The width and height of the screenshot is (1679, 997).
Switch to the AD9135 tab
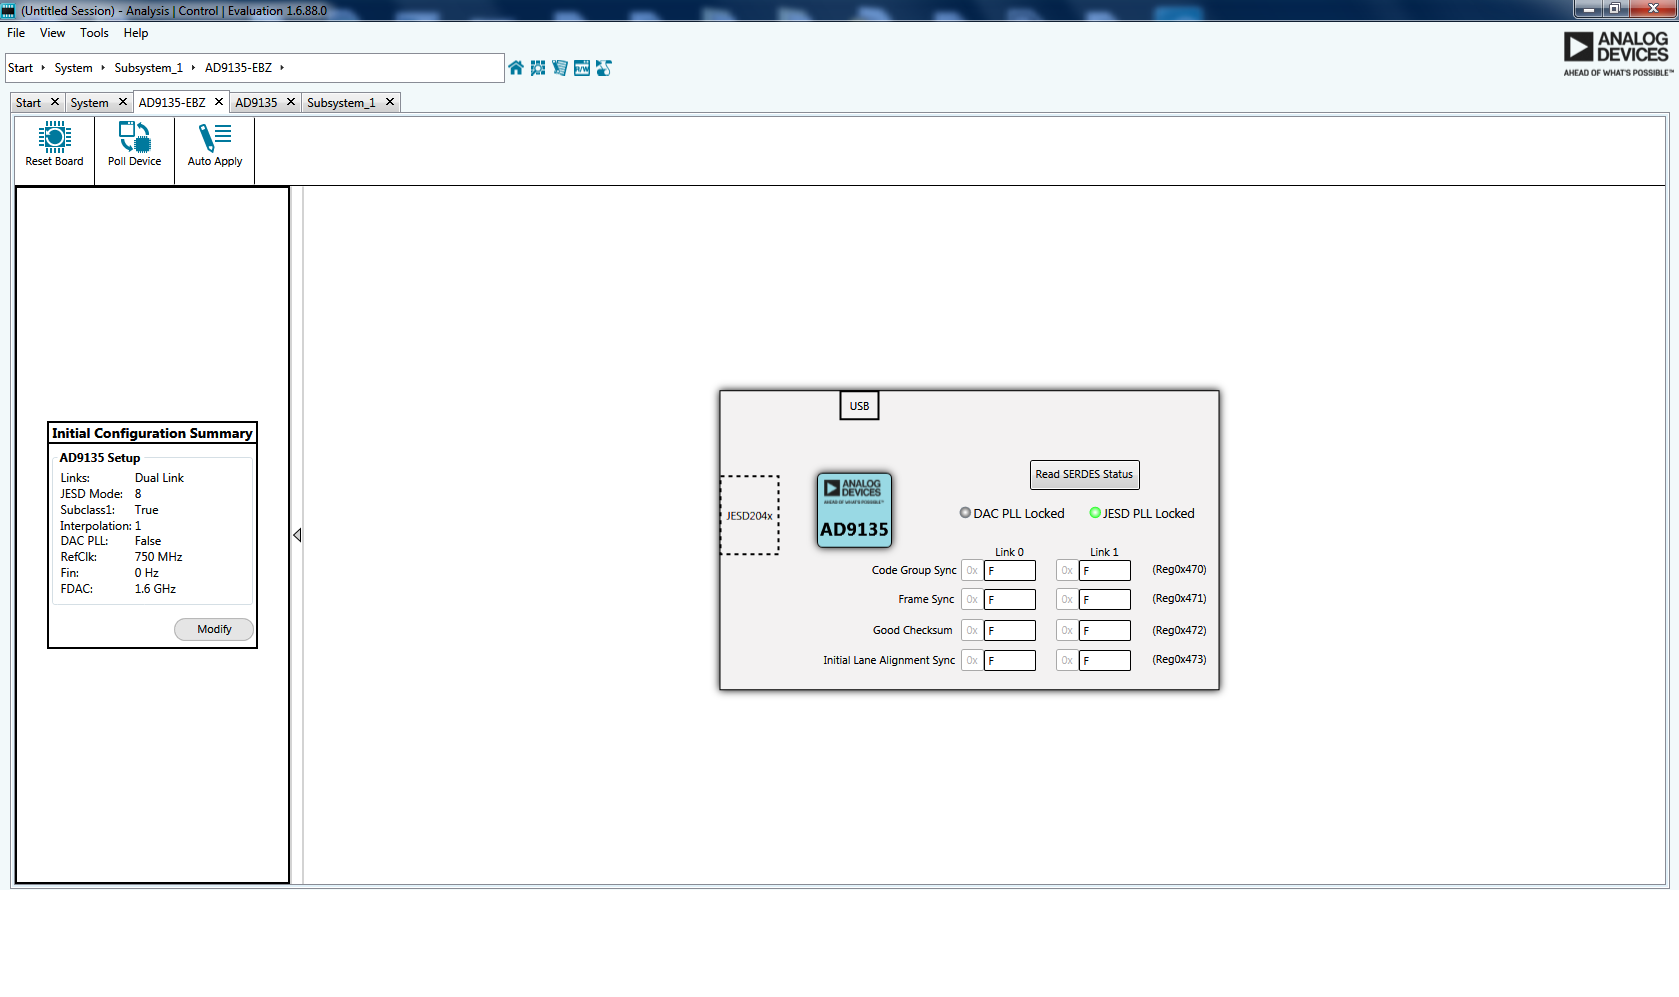(258, 101)
